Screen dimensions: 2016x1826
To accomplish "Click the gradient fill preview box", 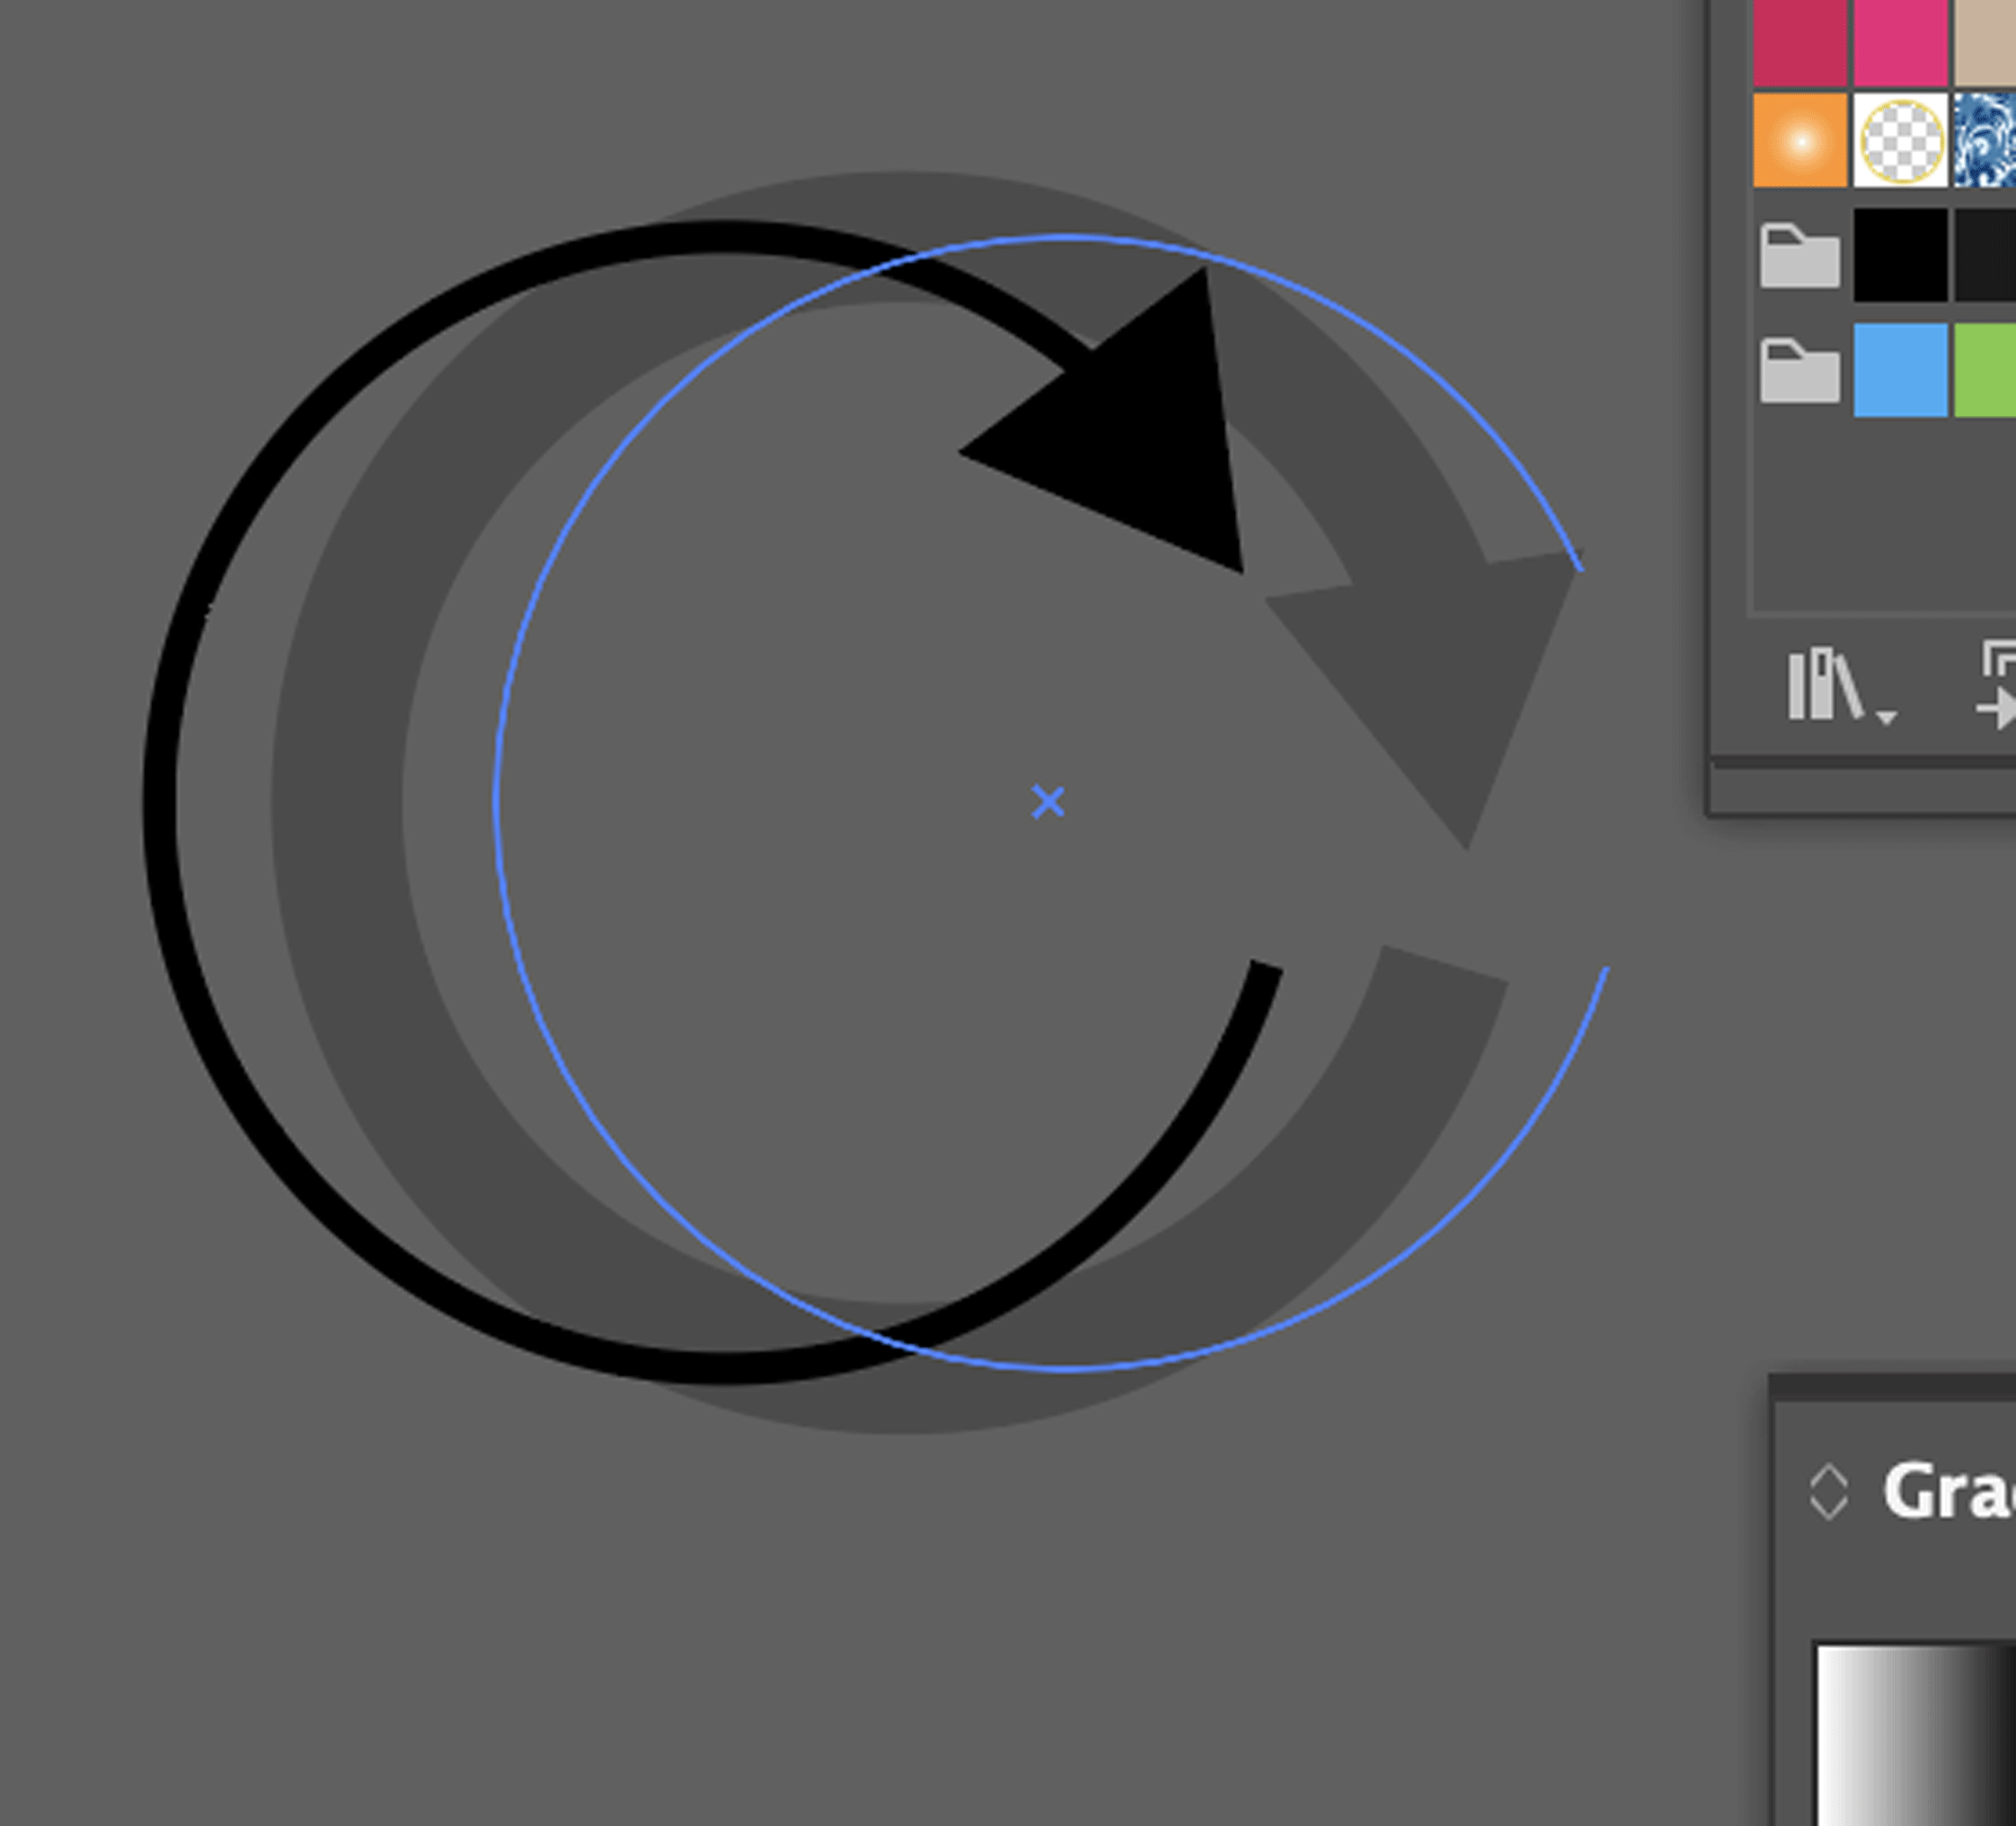I will pos(1915,1735).
